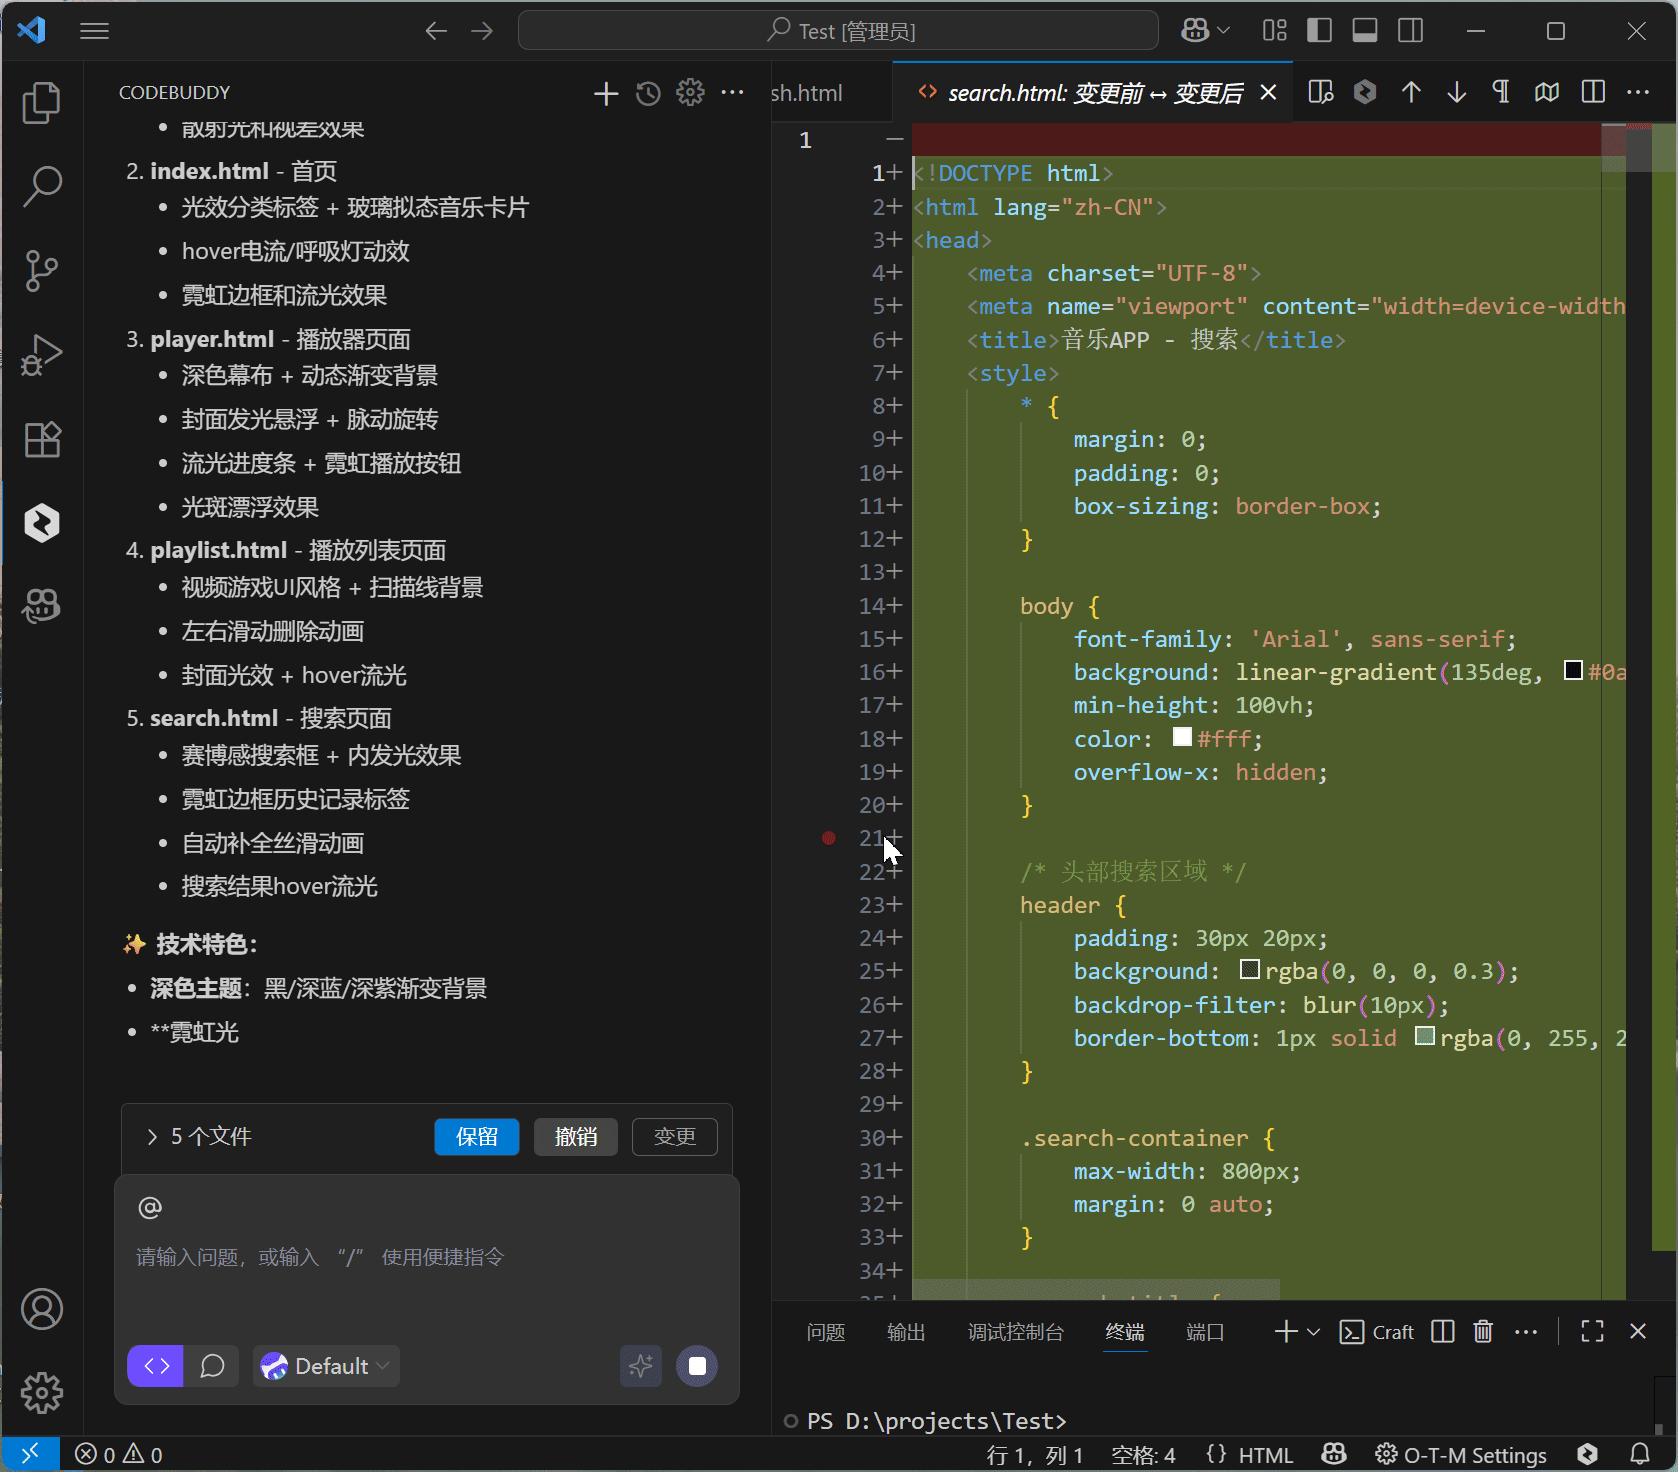Stop the running CodeBuddy response
The image size is (1678, 1472).
697,1366
